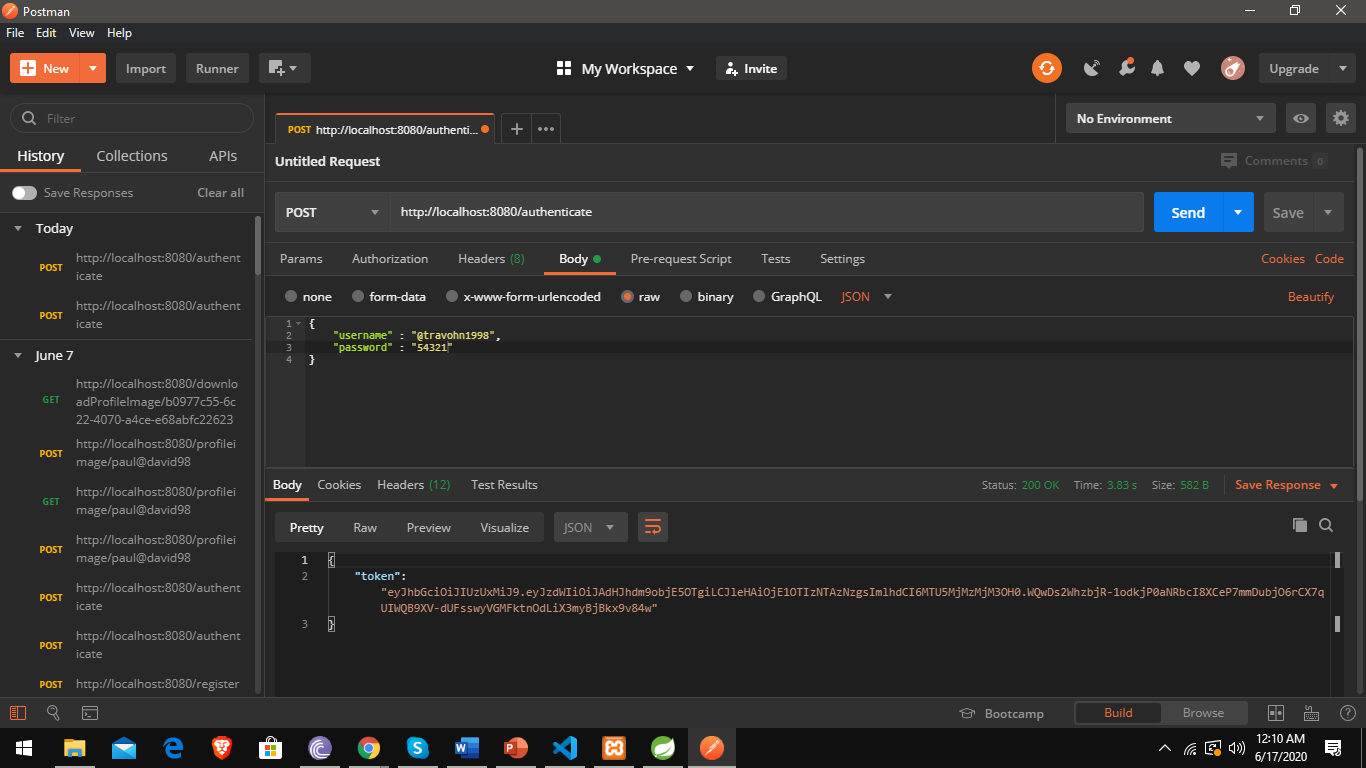Open the help question mark icon
Screen dimensions: 1366x768
point(1347,713)
